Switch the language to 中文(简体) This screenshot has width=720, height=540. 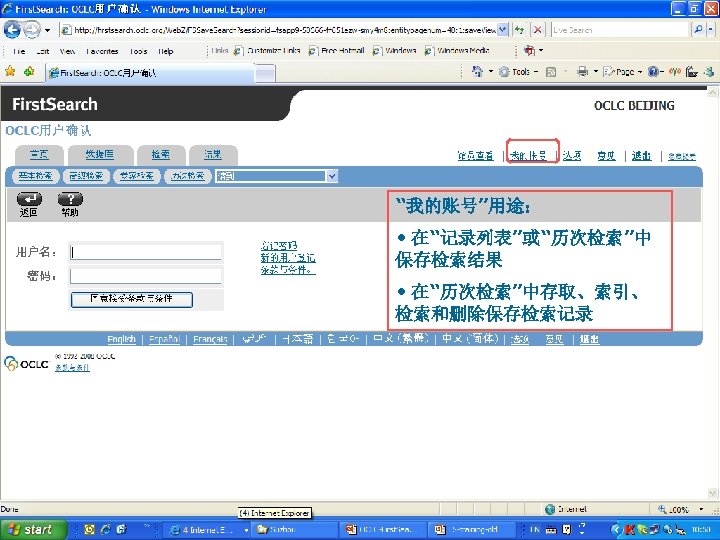[x=470, y=339]
